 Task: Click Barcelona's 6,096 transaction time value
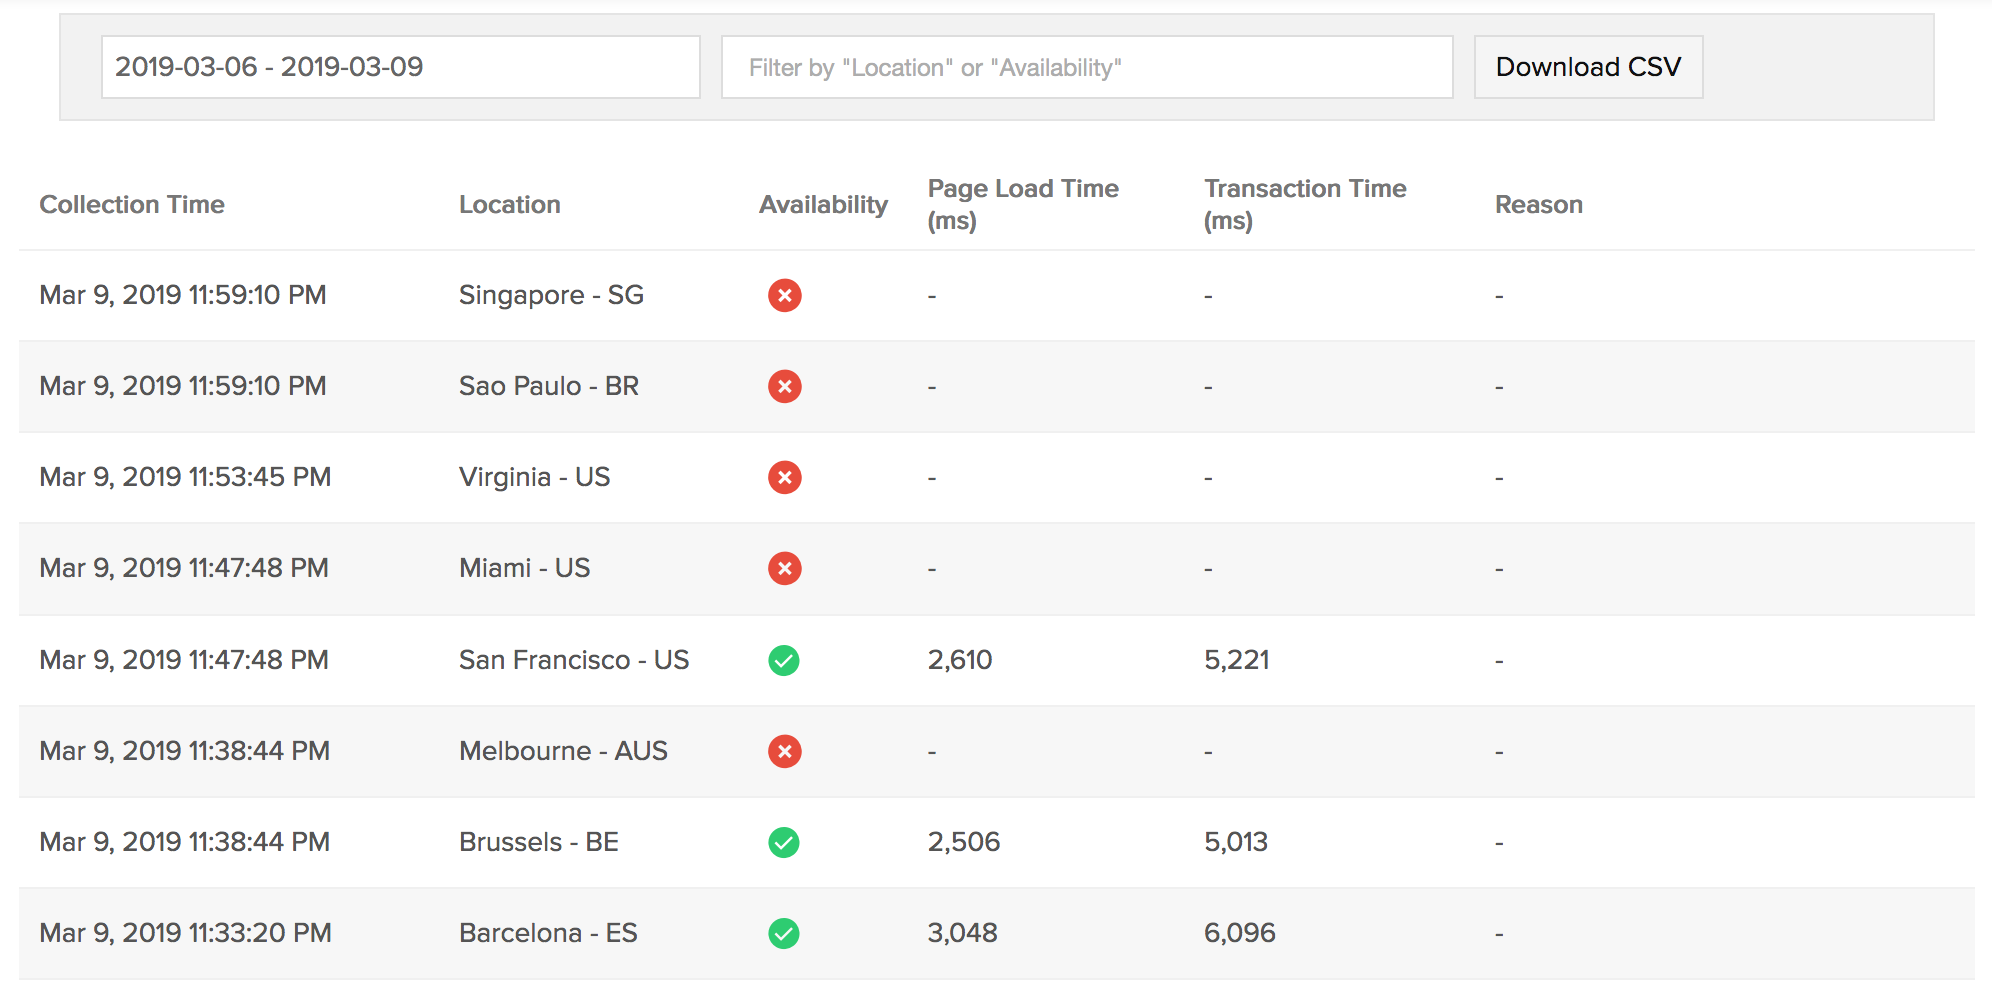click(1239, 933)
